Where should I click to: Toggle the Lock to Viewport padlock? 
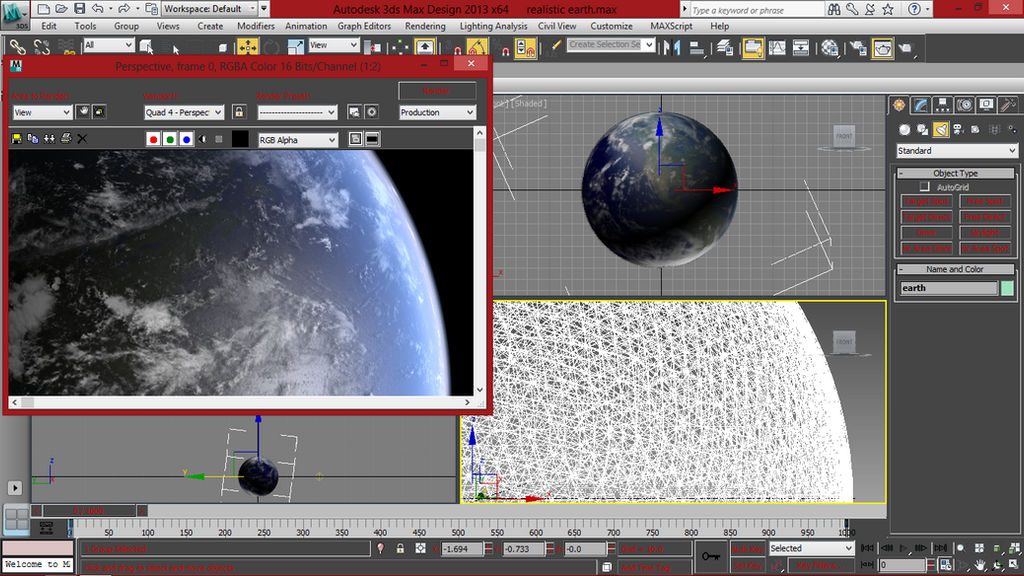(239, 112)
